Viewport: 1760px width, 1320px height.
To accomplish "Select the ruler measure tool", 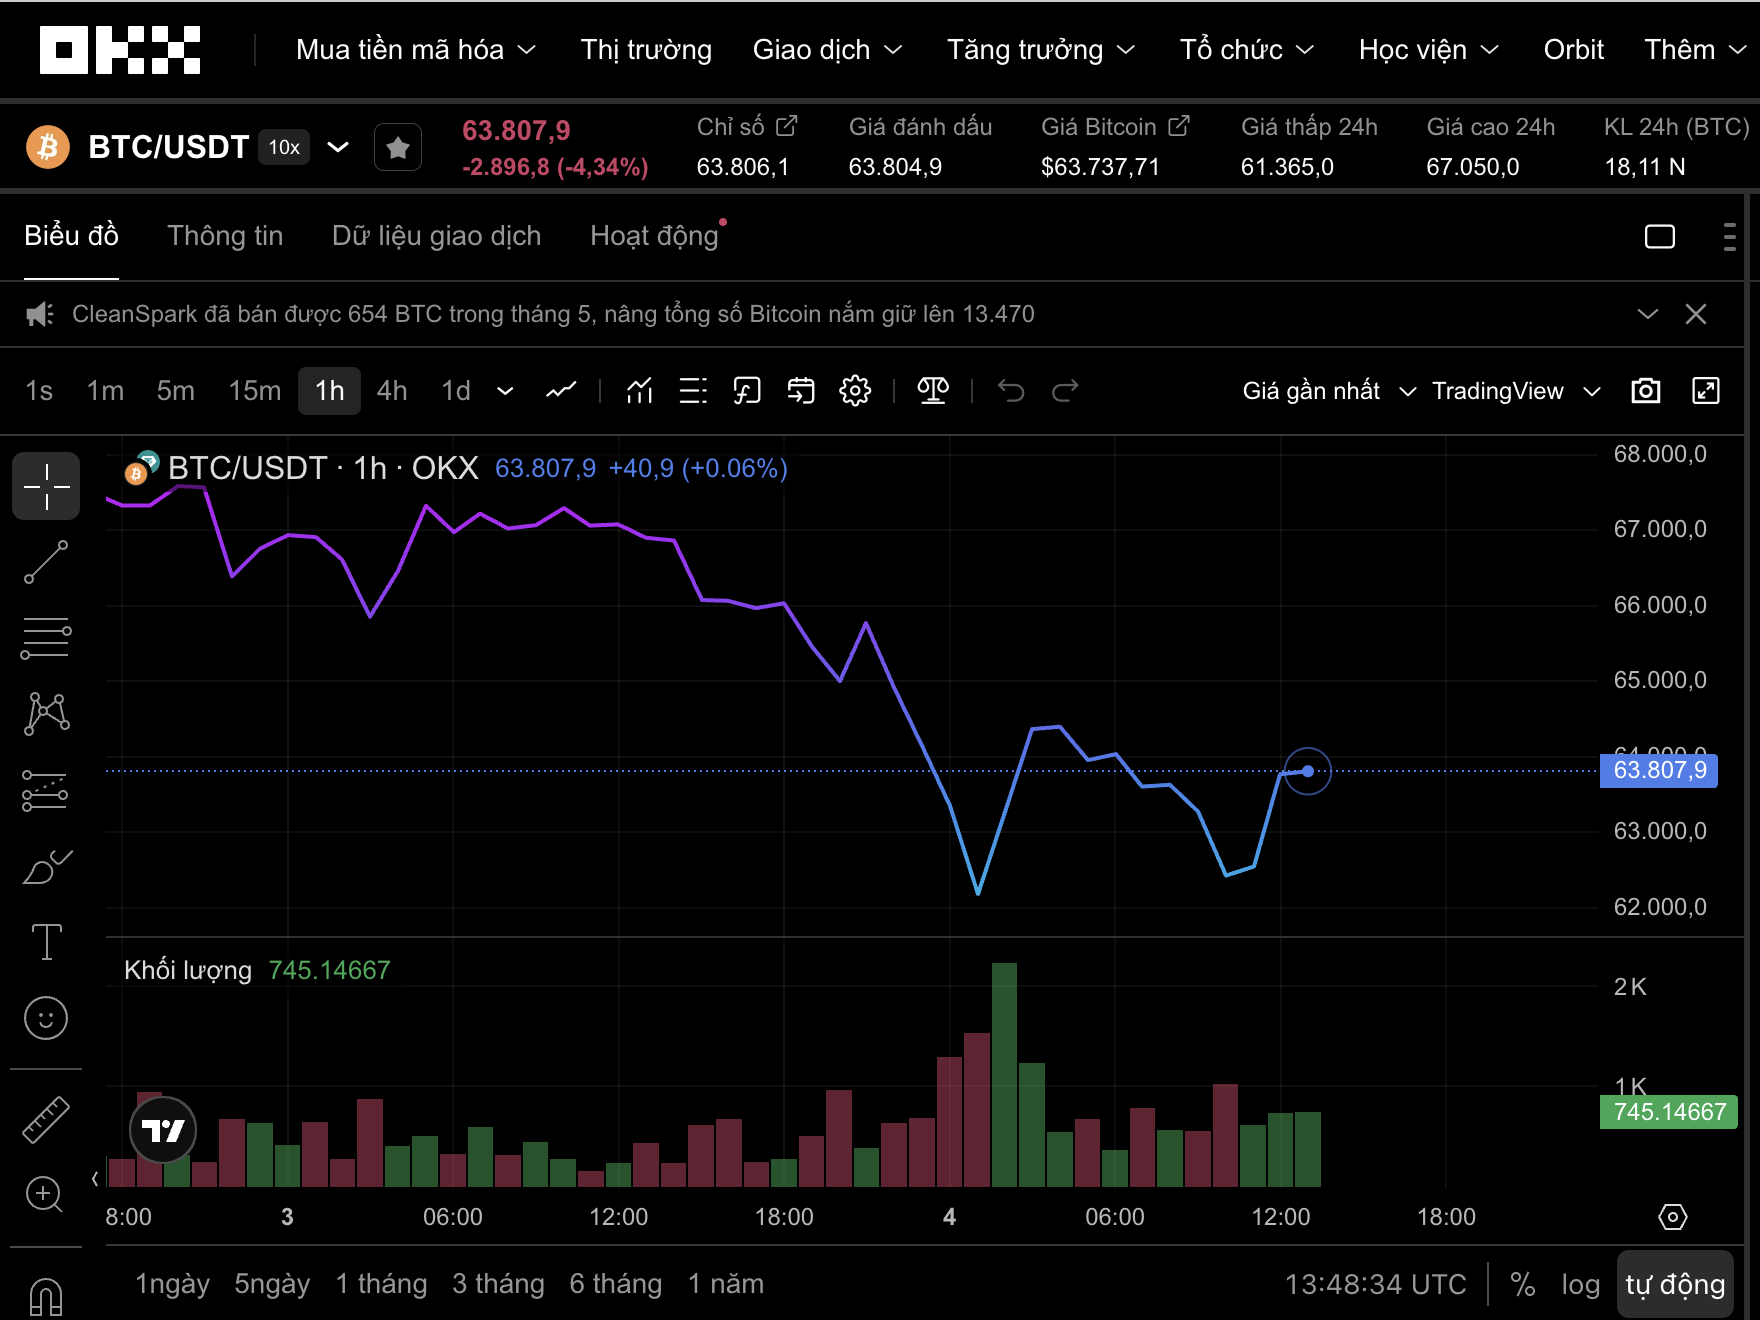I will click(x=46, y=1120).
